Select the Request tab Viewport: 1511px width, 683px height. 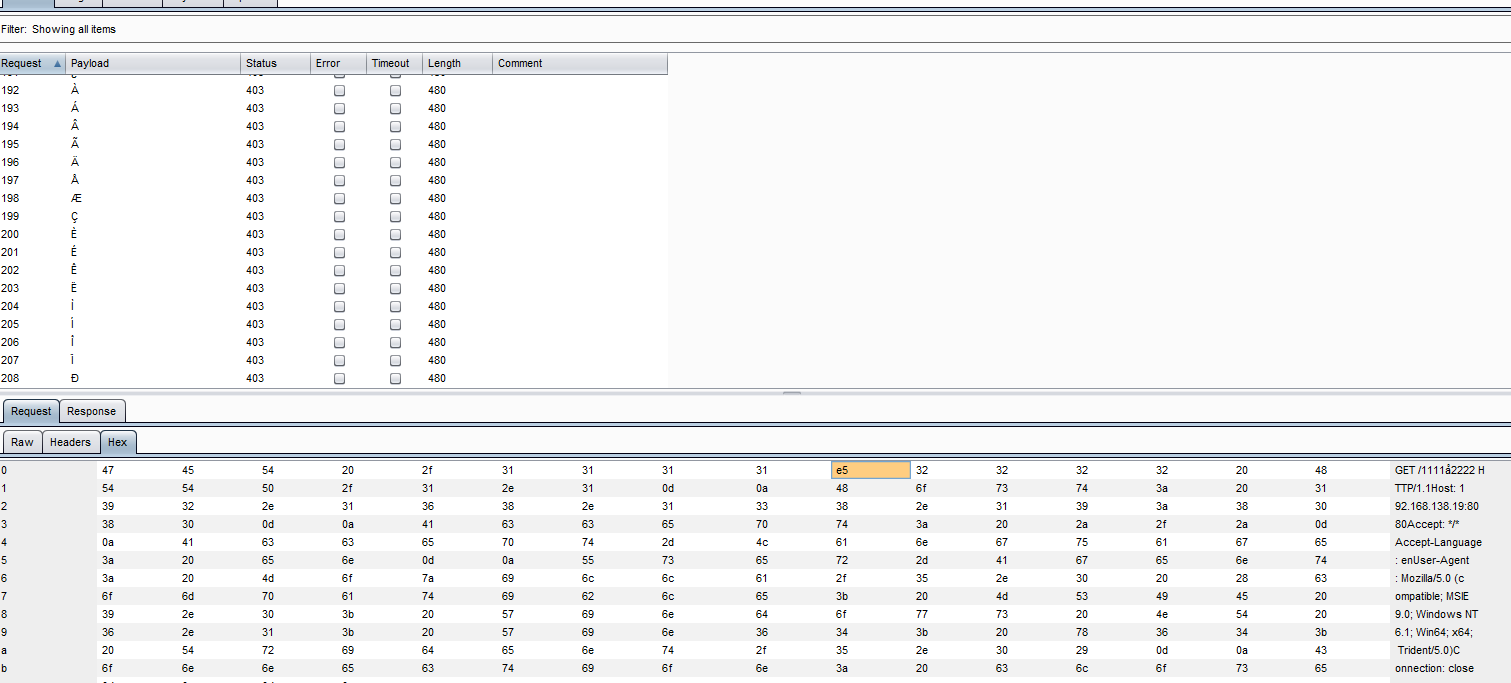[x=31, y=411]
